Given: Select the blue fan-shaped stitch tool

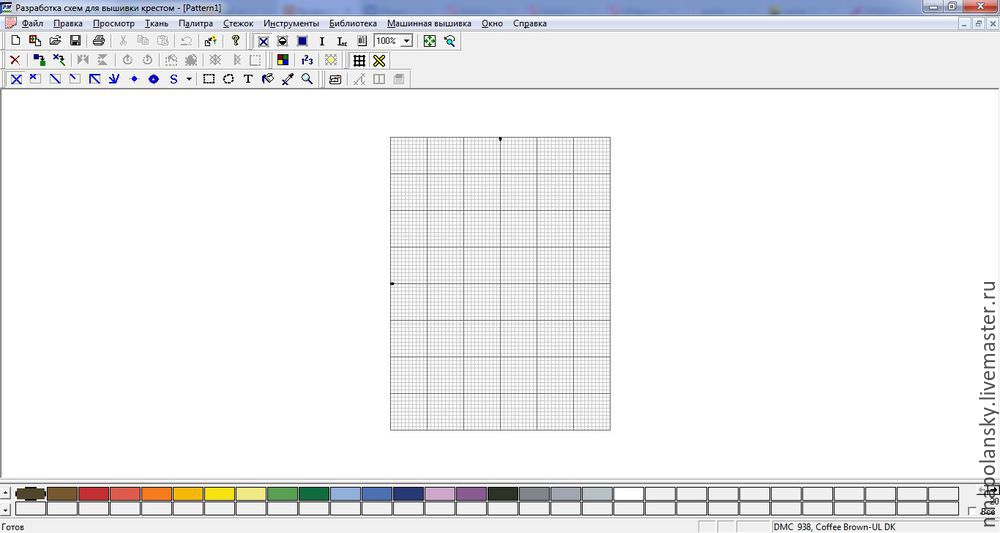Looking at the screenshot, I should click(x=114, y=79).
